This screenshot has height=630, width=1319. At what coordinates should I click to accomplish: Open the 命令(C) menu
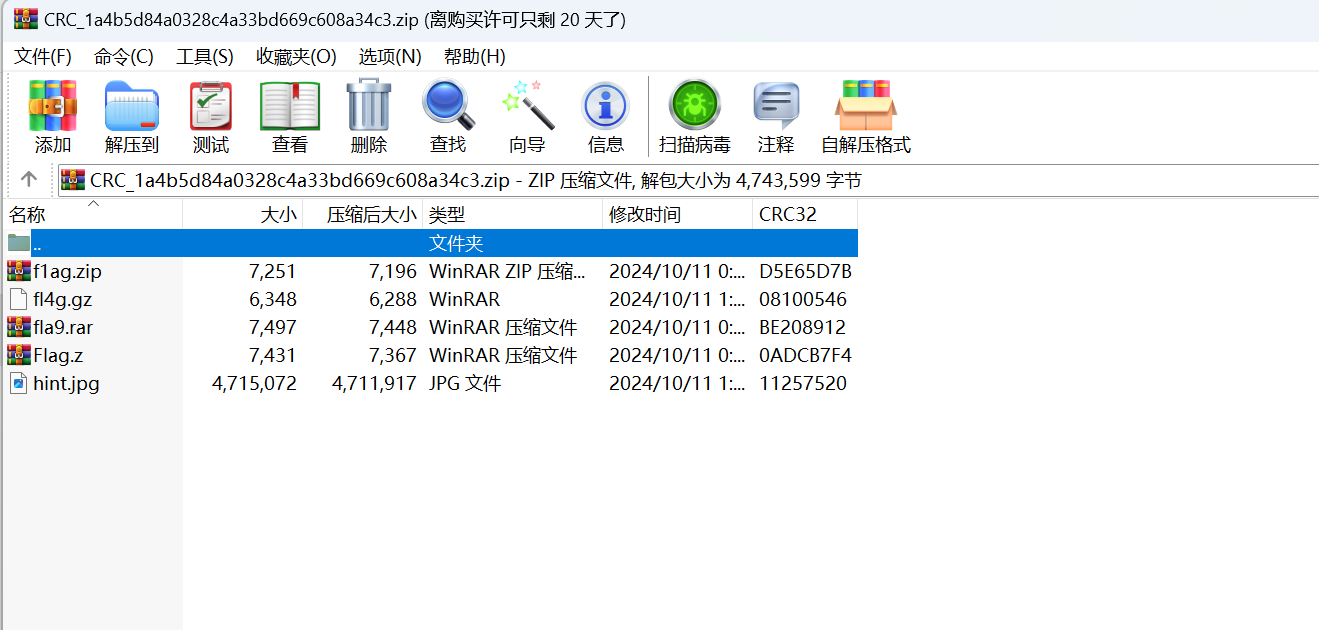[124, 56]
